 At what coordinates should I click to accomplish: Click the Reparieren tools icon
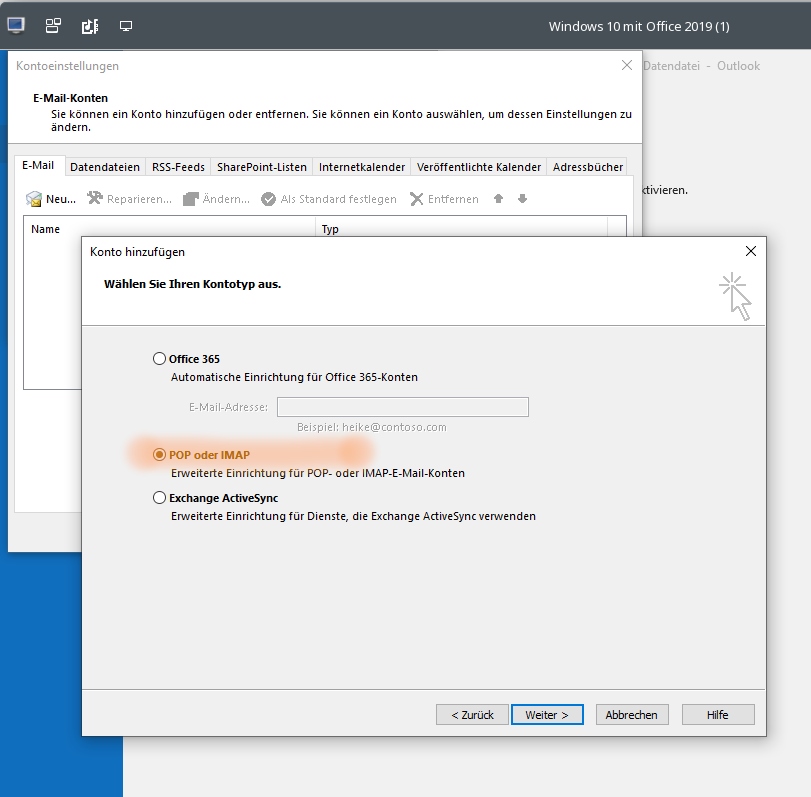(x=95, y=198)
